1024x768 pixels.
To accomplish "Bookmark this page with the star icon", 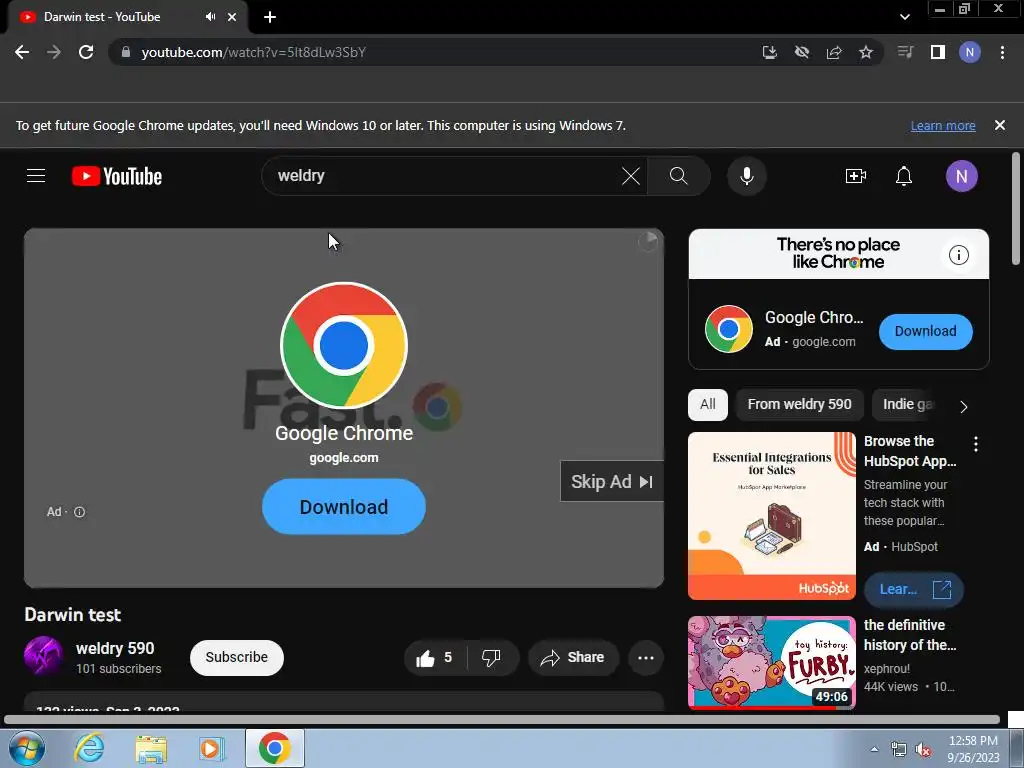I will [866, 52].
